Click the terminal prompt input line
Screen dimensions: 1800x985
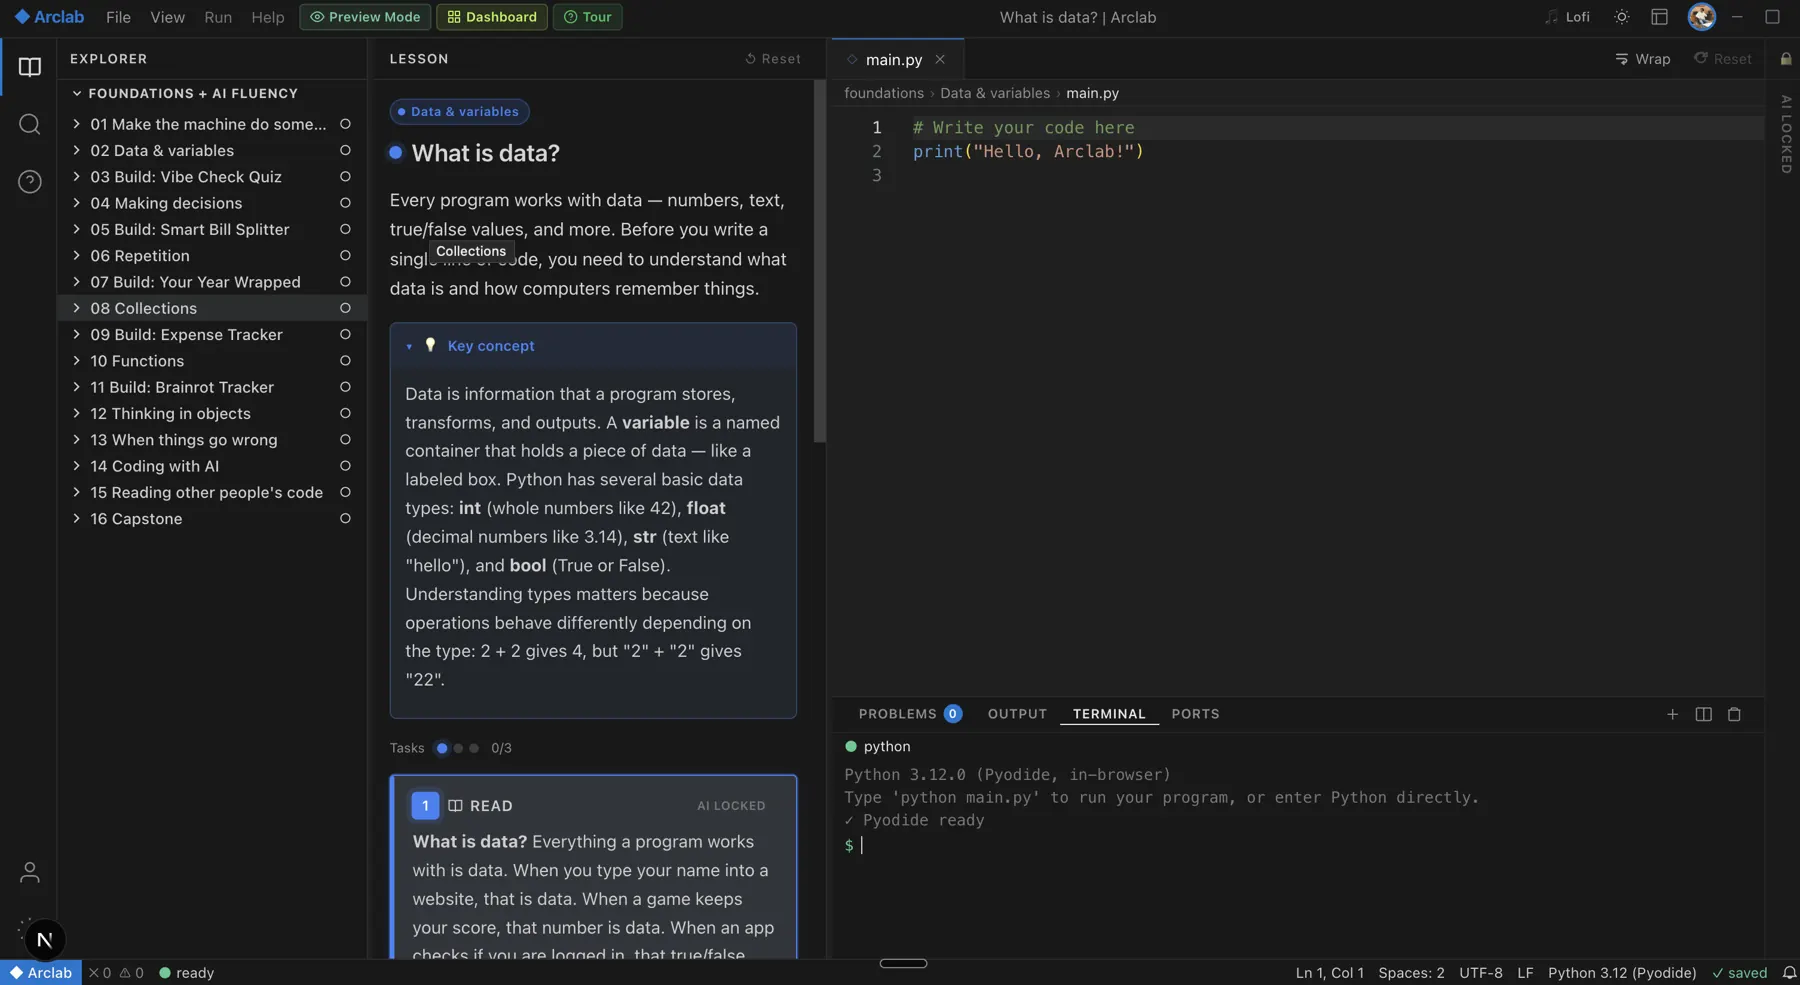pyautogui.click(x=1300, y=846)
